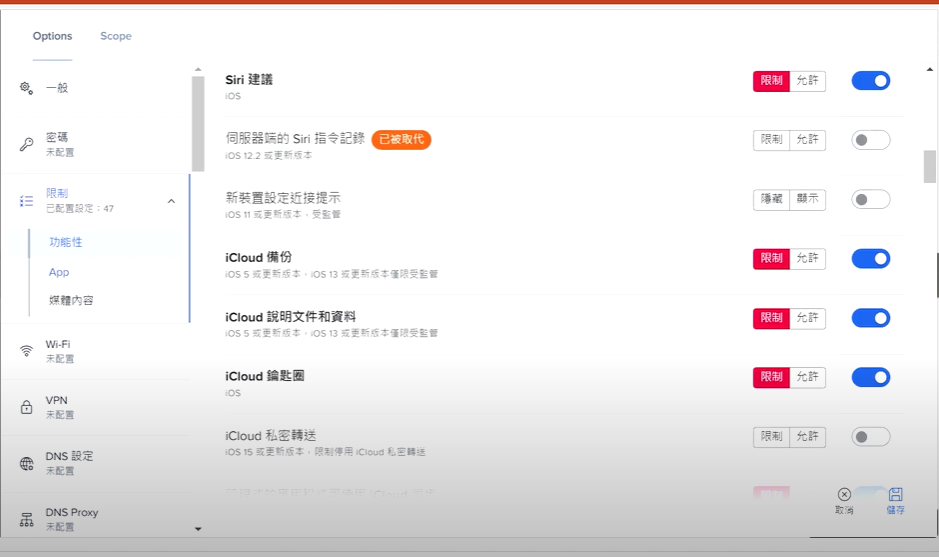Click the 已配置設定：47 text
Screen dimensions: 939x557
pyautogui.click(x=80, y=208)
